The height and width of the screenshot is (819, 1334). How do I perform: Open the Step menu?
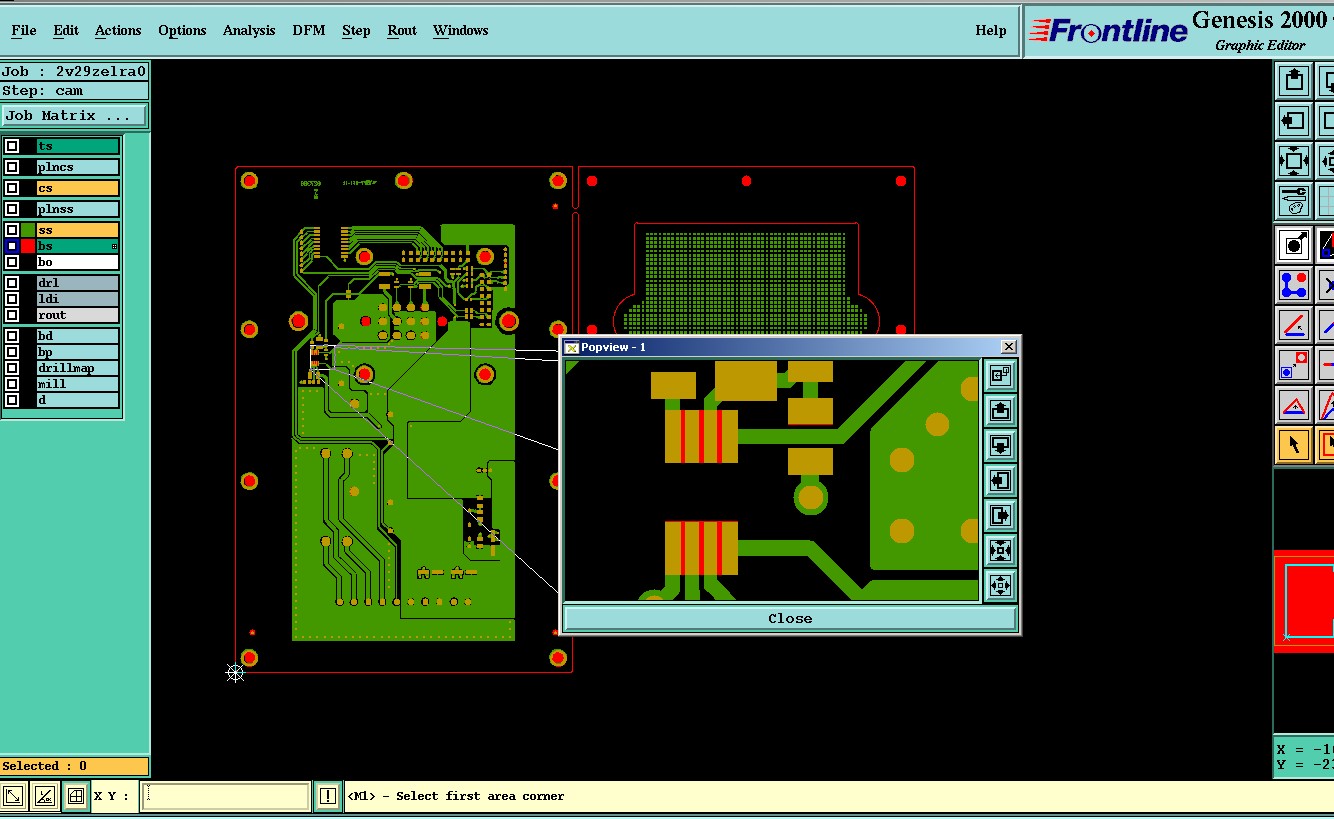coord(356,30)
